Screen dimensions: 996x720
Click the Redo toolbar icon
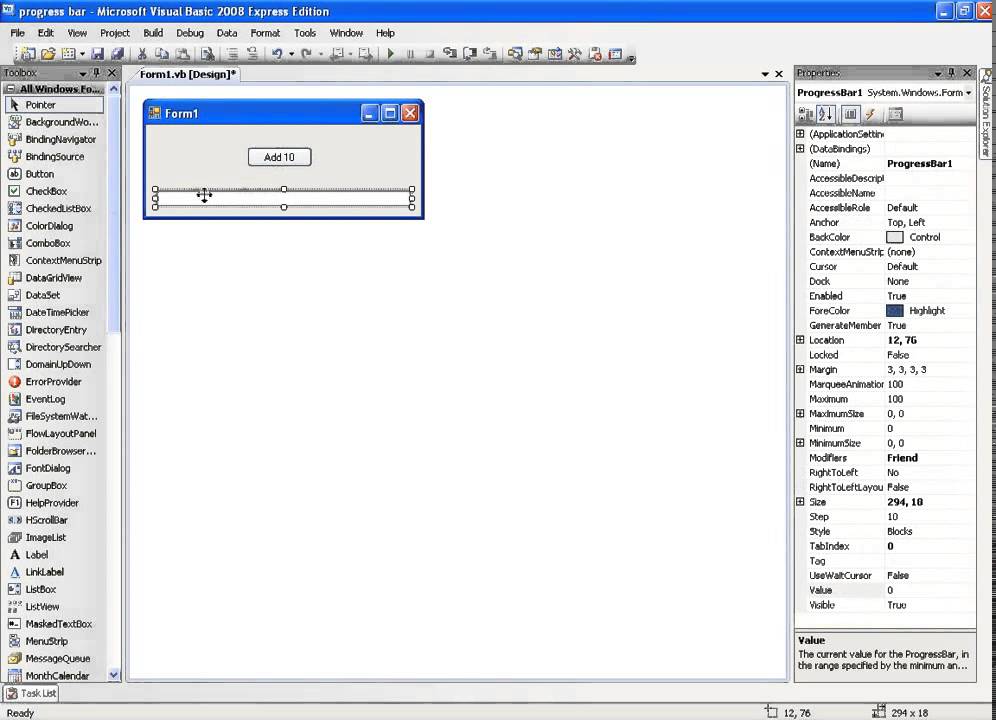306,54
